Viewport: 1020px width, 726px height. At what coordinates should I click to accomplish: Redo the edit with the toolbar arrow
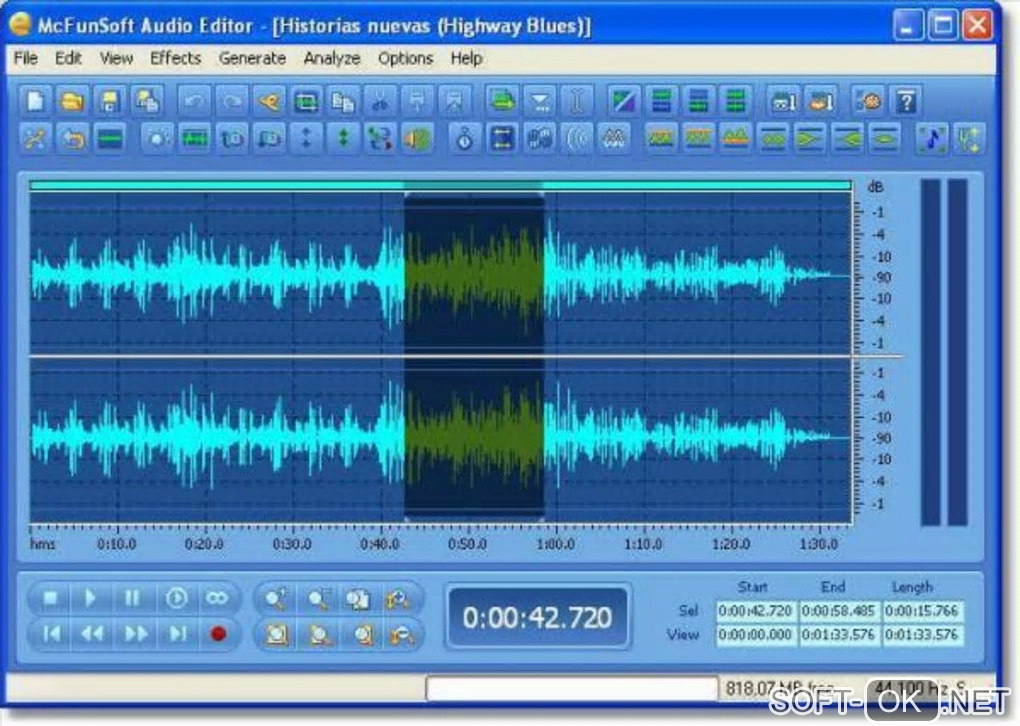[232, 101]
